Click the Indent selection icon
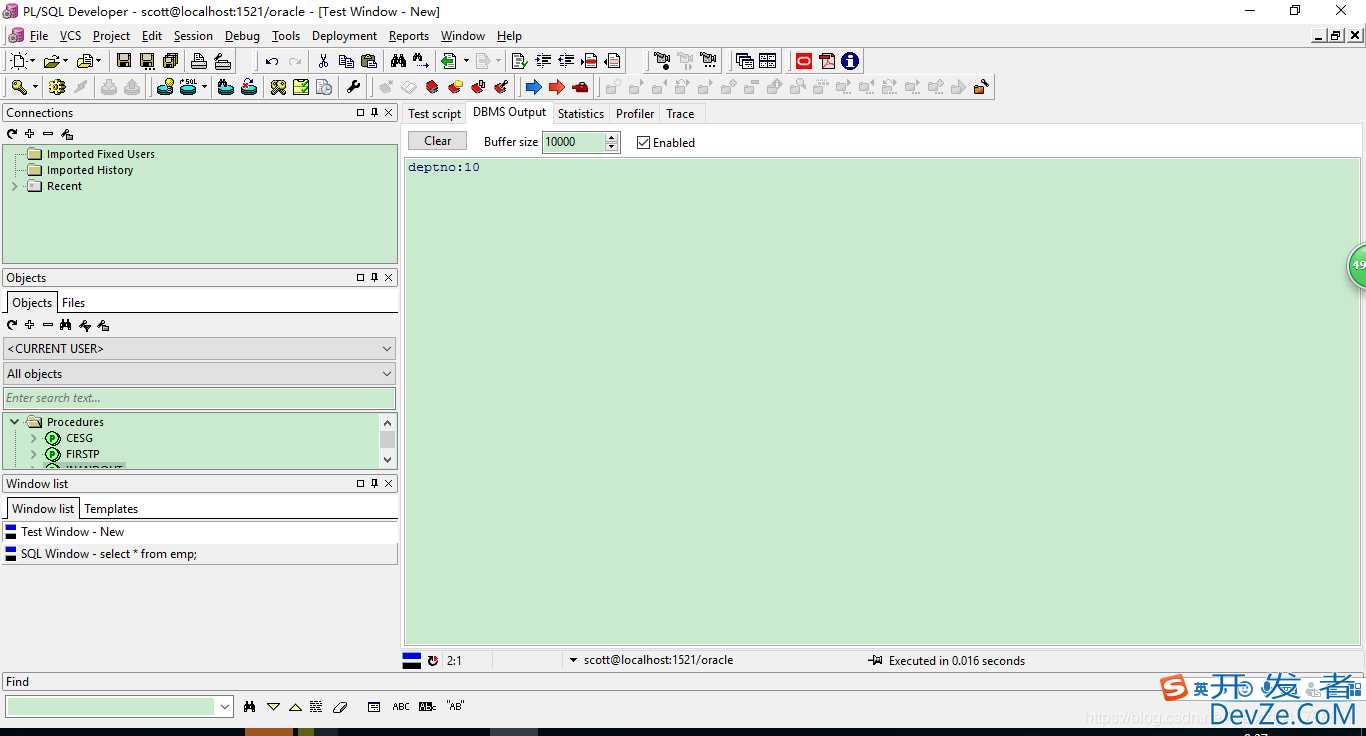The image size is (1366, 736). tap(543, 61)
